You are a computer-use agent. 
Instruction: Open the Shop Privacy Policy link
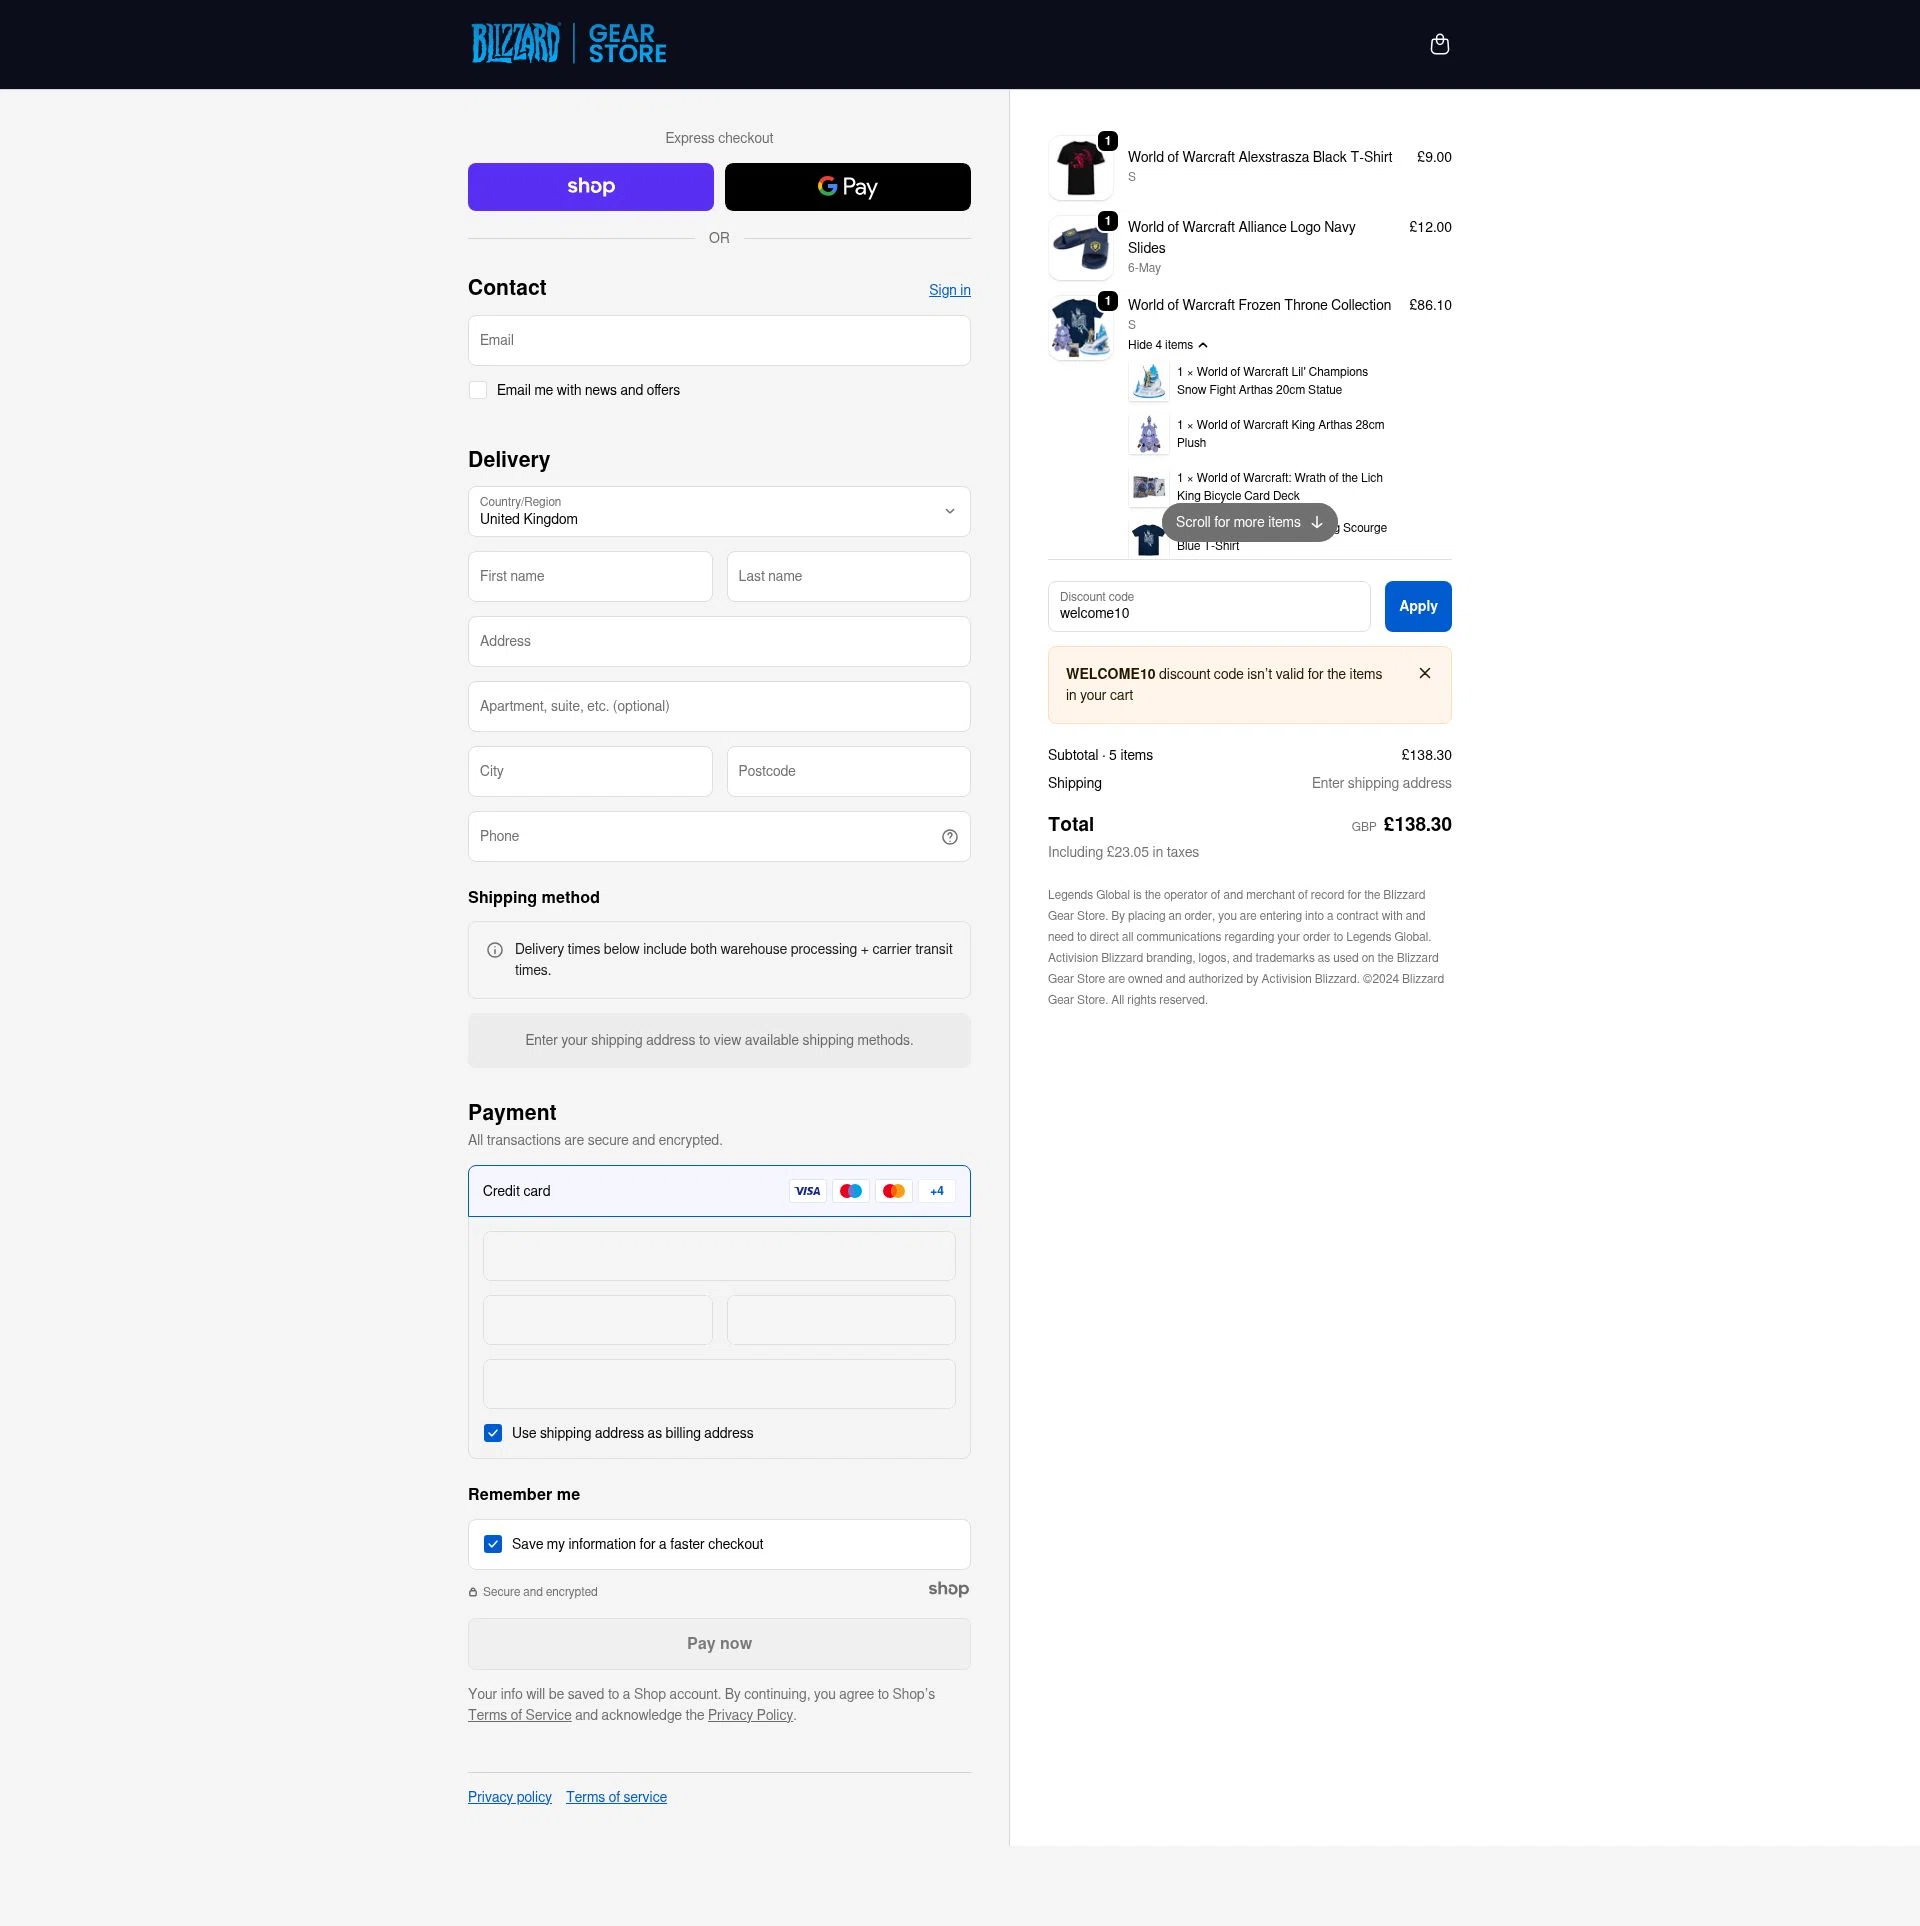tap(750, 1715)
